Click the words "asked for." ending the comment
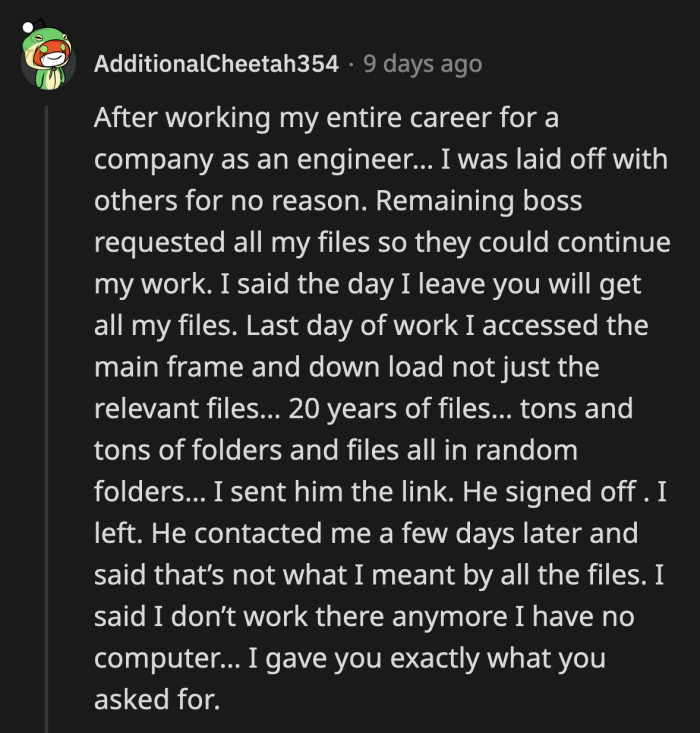Viewport: 700px width, 733px height. pyautogui.click(x=155, y=701)
